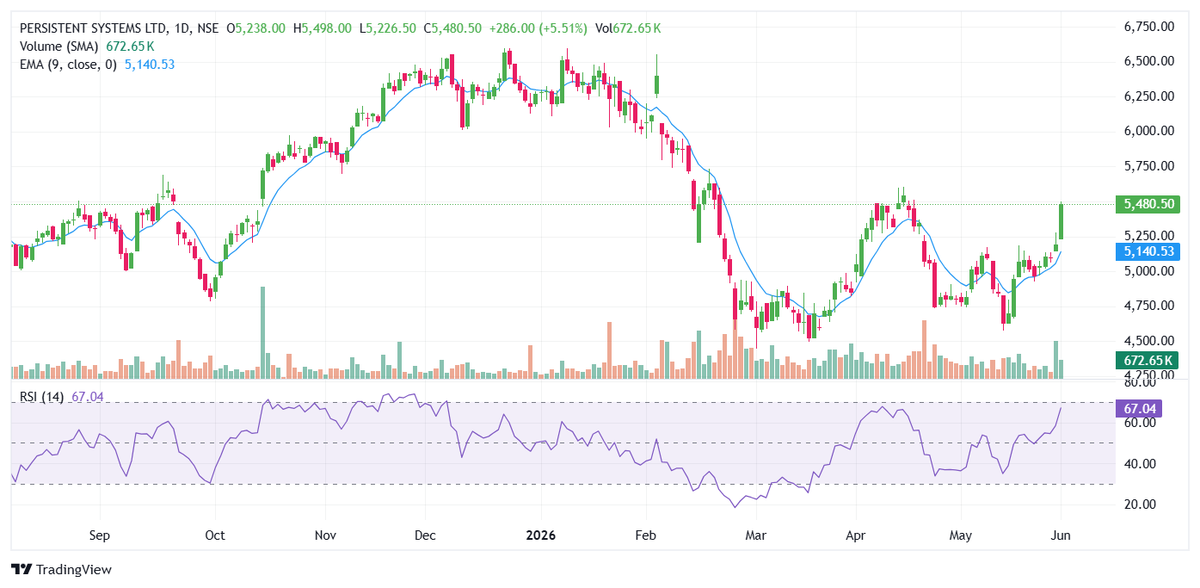This screenshot has height=588, width=1200.
Task: Click the 4,500.00 price axis label
Action: pyautogui.click(x=1148, y=341)
